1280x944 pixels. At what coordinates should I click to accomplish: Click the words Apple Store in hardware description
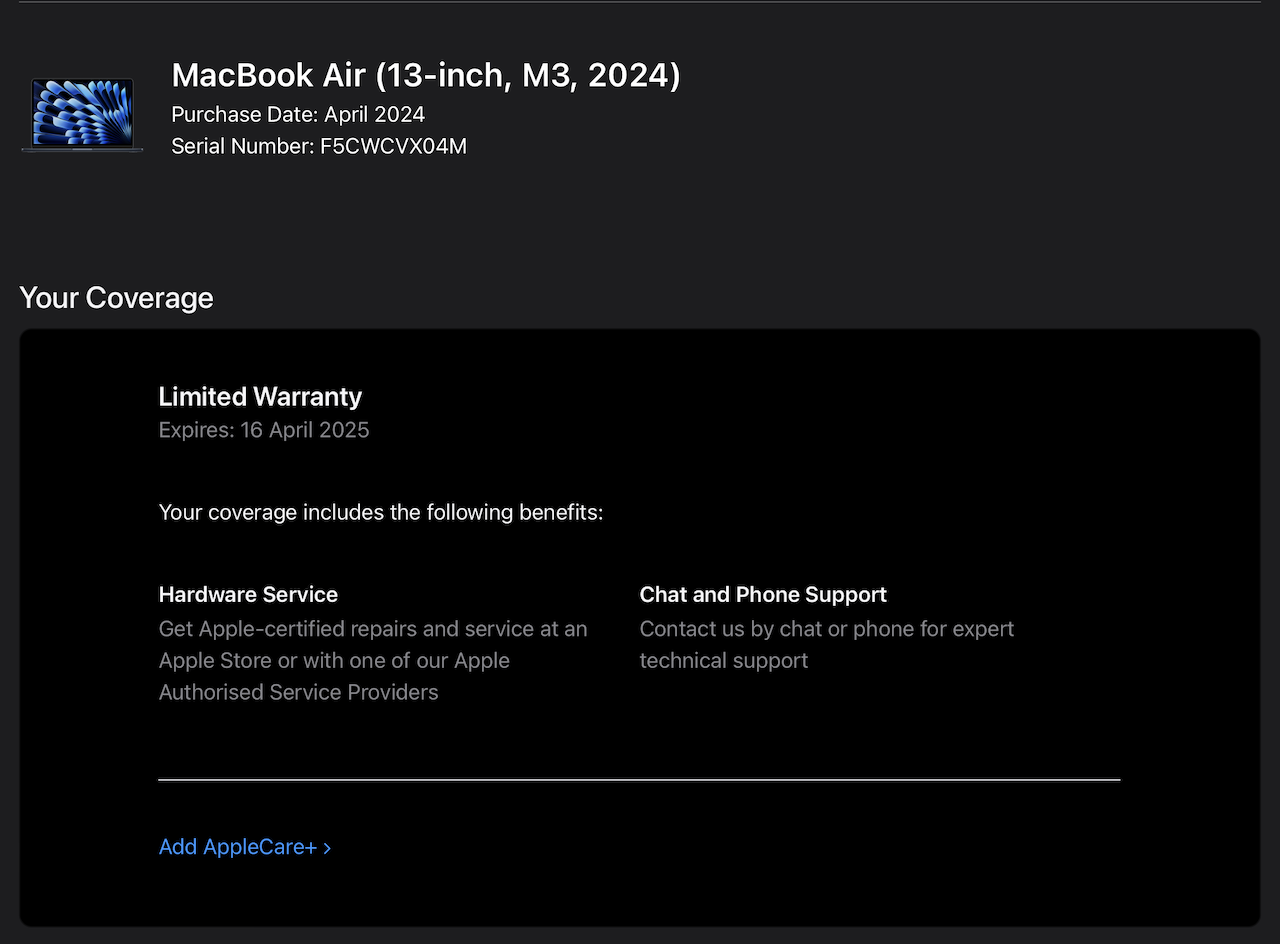[x=214, y=660]
